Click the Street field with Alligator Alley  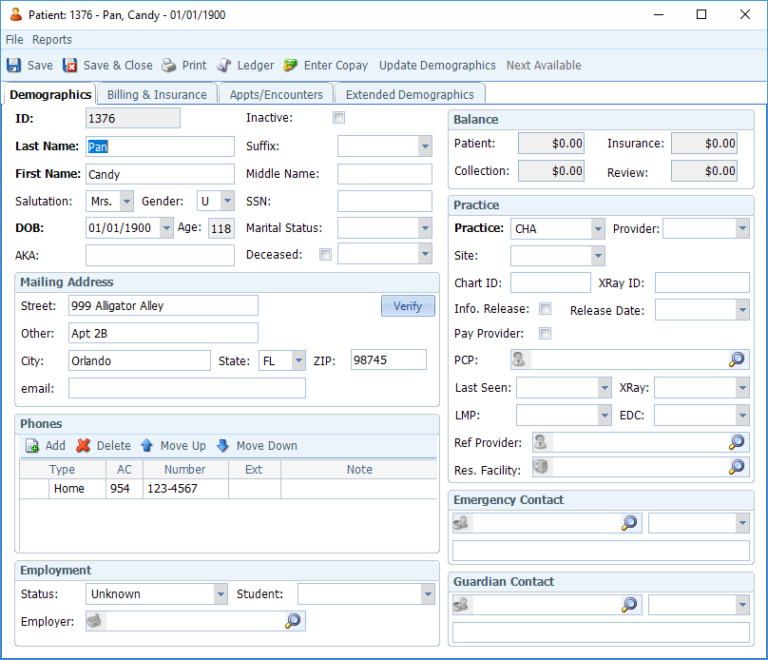(163, 306)
